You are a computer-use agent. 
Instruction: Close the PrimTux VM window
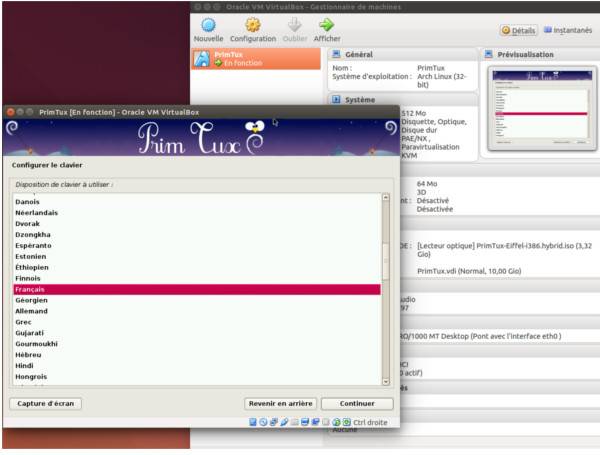[x=10, y=112]
